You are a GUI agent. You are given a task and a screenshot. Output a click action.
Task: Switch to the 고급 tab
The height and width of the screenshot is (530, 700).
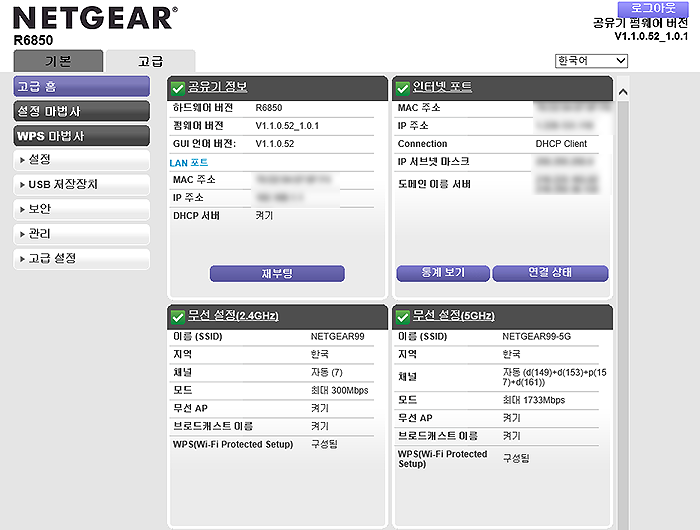[x=150, y=61]
